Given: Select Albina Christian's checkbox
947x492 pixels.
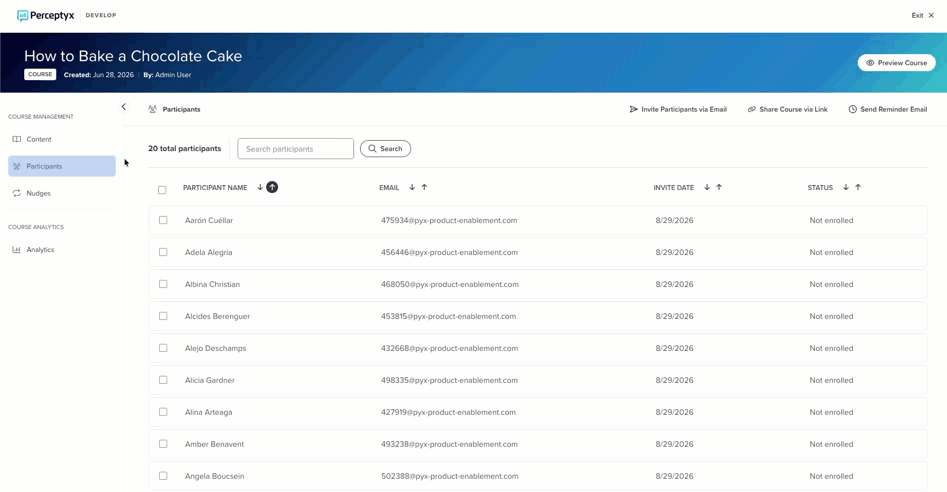Looking at the screenshot, I should pos(163,284).
